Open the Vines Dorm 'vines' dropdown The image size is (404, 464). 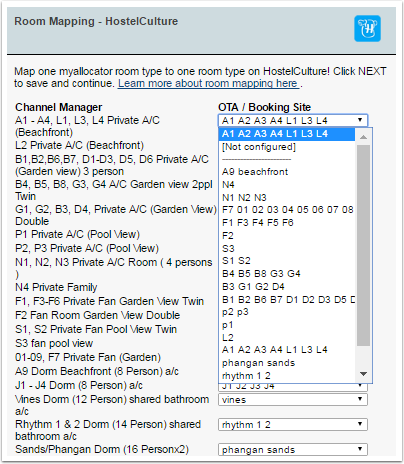[x=293, y=400]
